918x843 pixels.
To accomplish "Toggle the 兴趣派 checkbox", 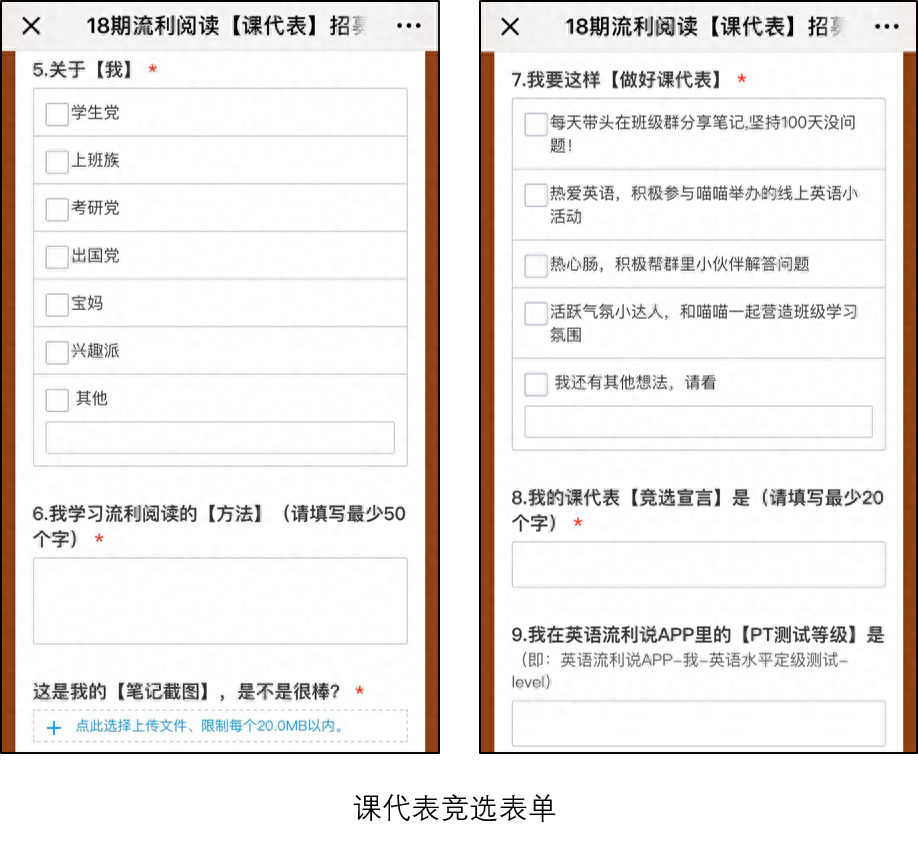I will coord(57,352).
